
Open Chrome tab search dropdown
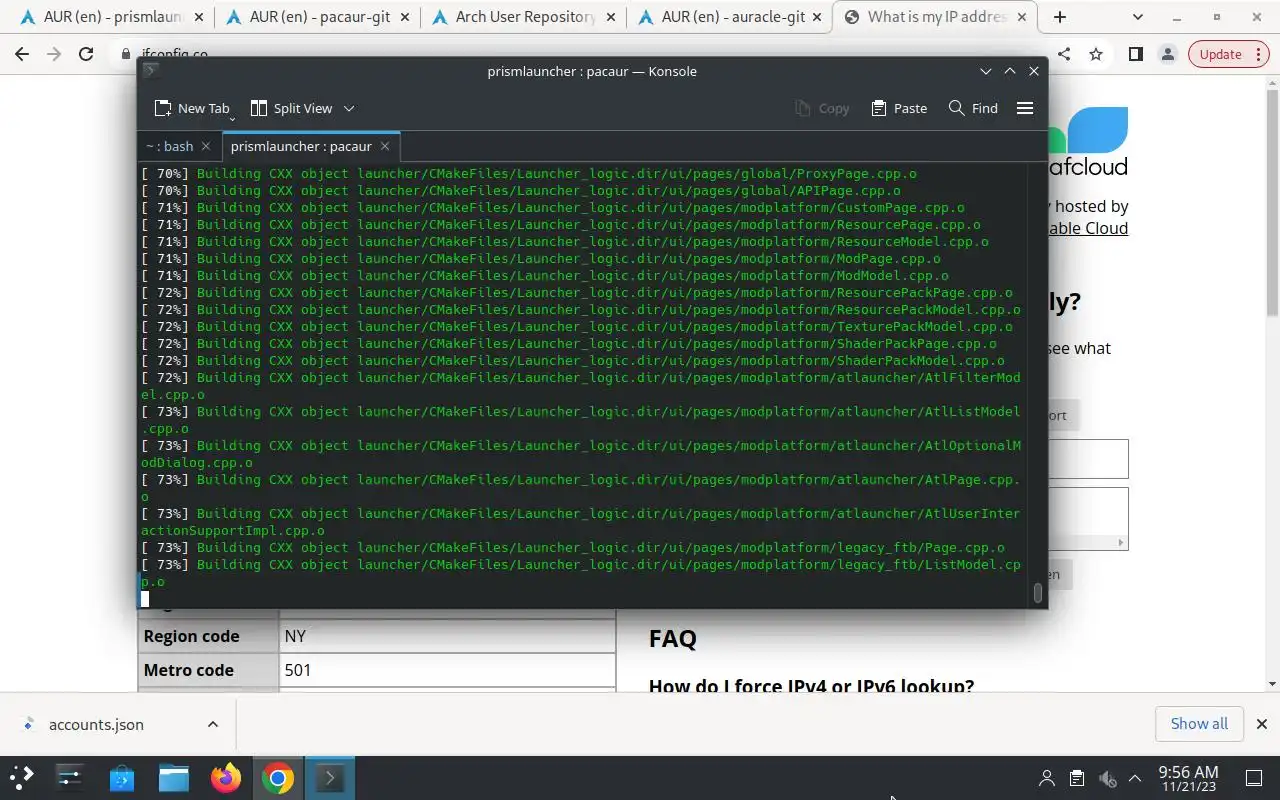(x=1138, y=17)
